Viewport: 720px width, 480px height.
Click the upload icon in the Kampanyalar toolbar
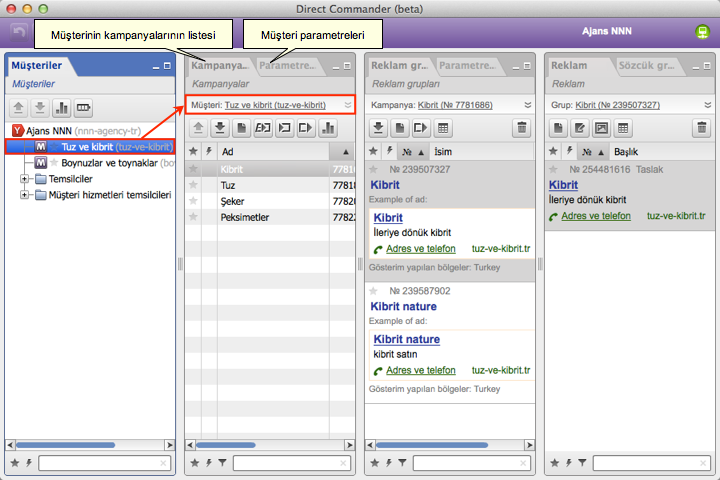(198, 128)
